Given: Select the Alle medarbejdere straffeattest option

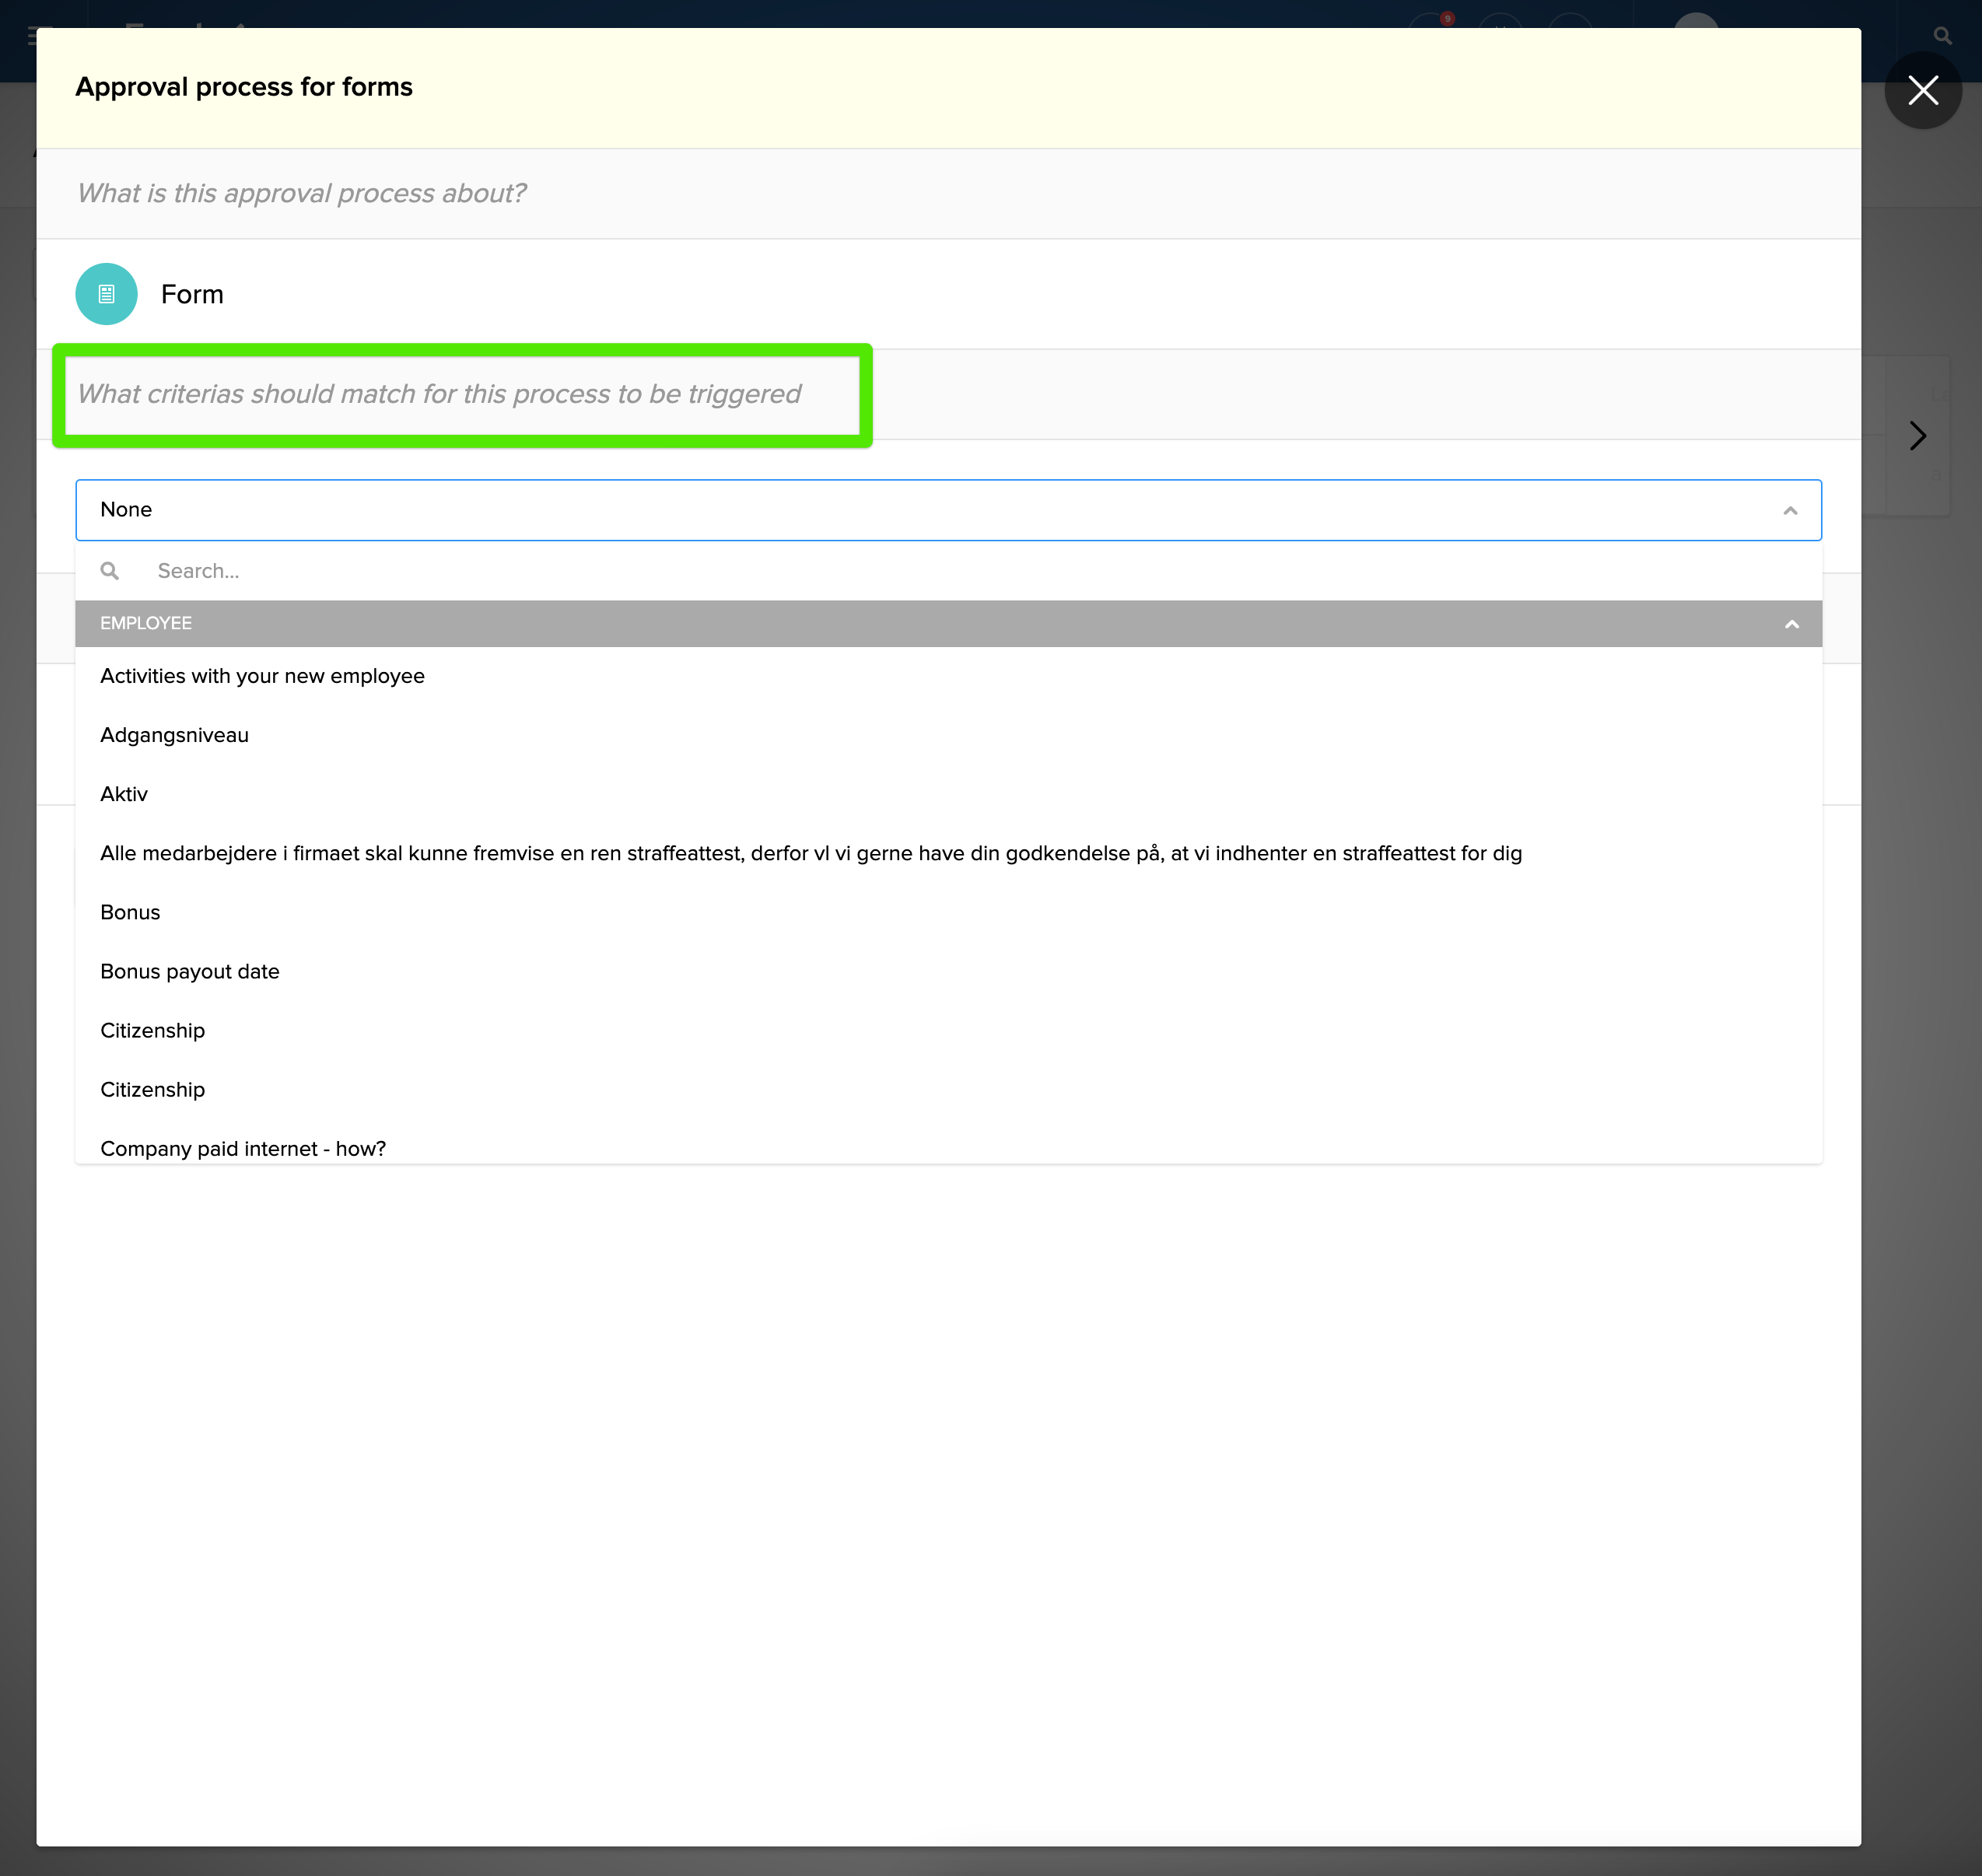Looking at the screenshot, I should [x=810, y=853].
